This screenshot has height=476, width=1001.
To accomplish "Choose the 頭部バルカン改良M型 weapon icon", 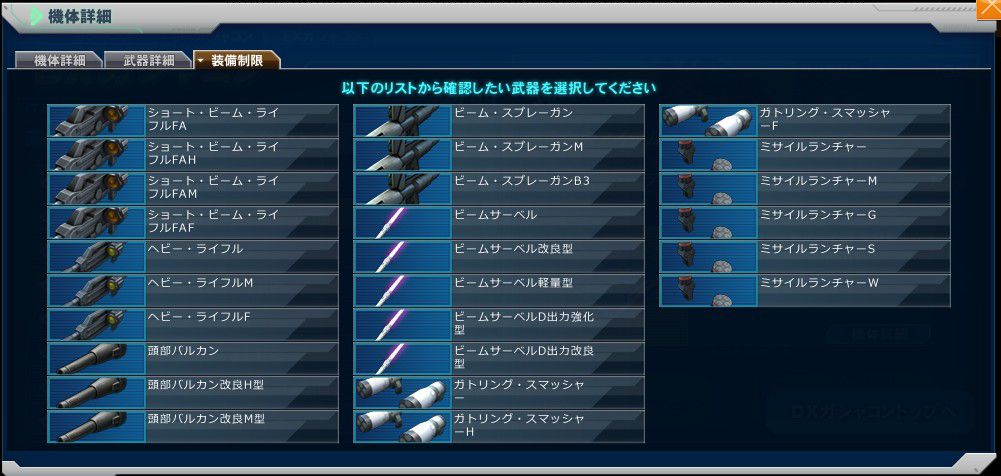I will [x=97, y=427].
